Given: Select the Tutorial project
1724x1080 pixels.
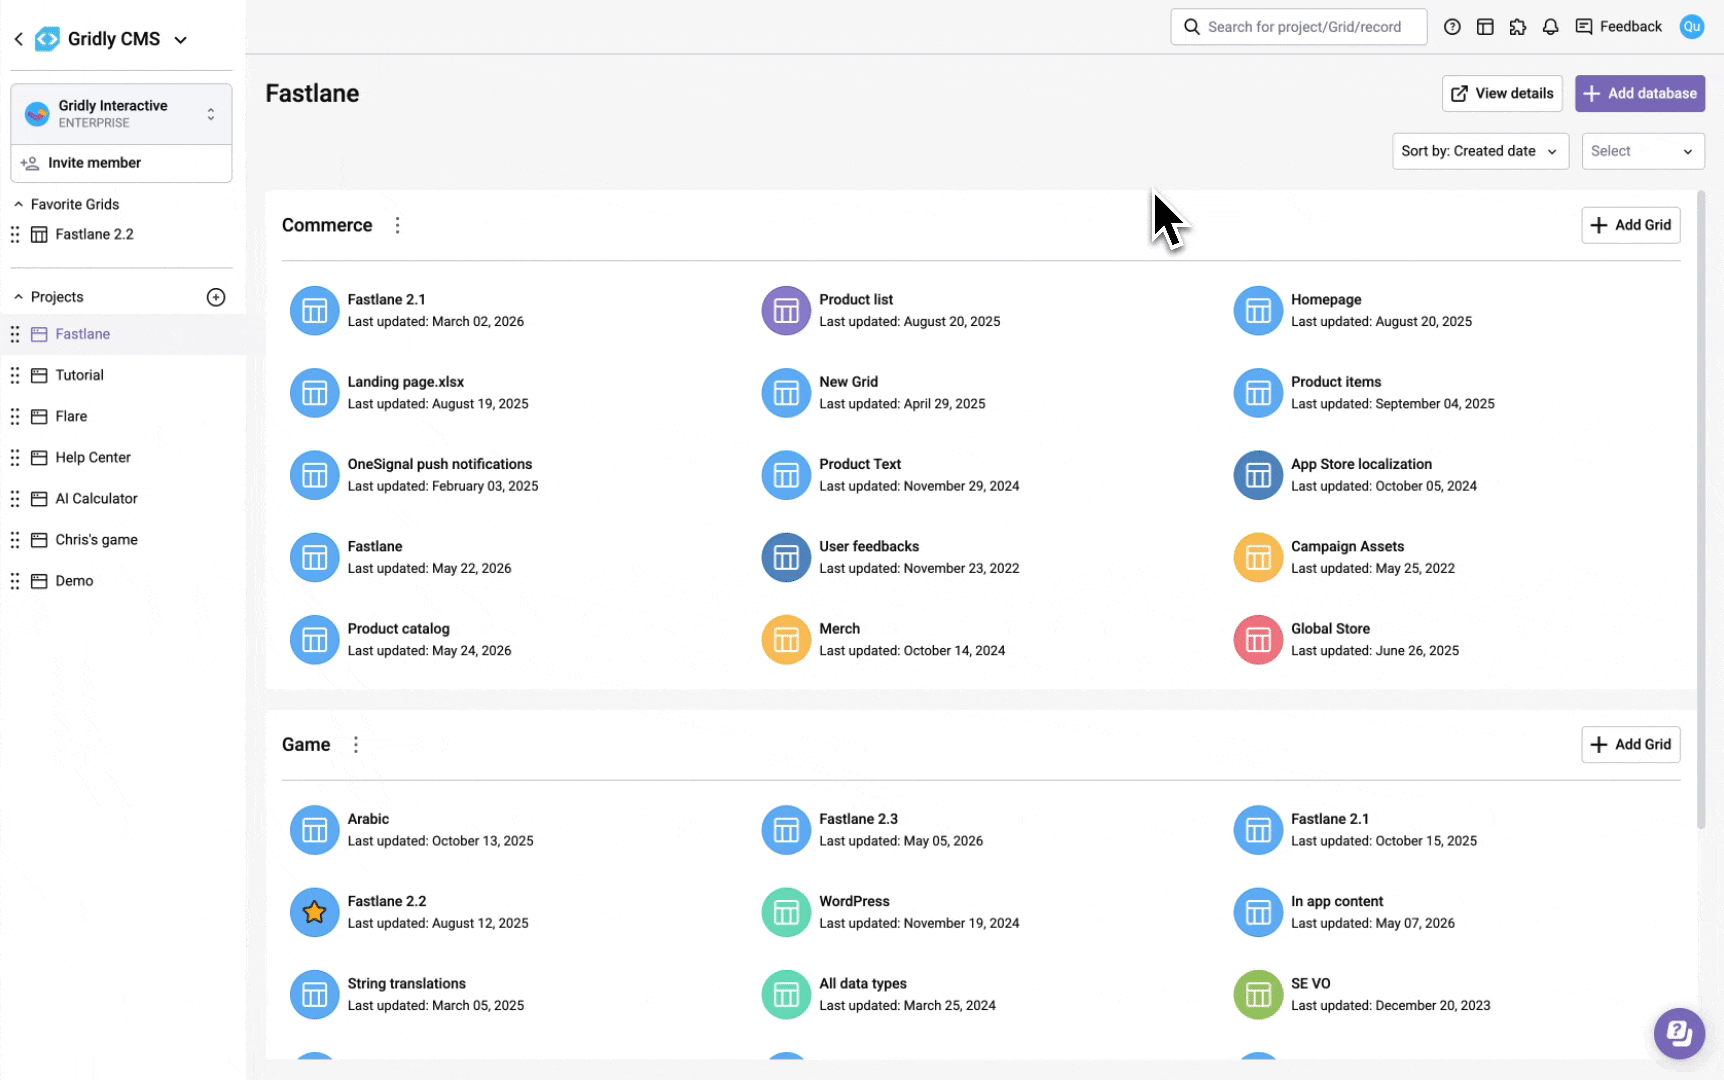Looking at the screenshot, I should (x=80, y=375).
